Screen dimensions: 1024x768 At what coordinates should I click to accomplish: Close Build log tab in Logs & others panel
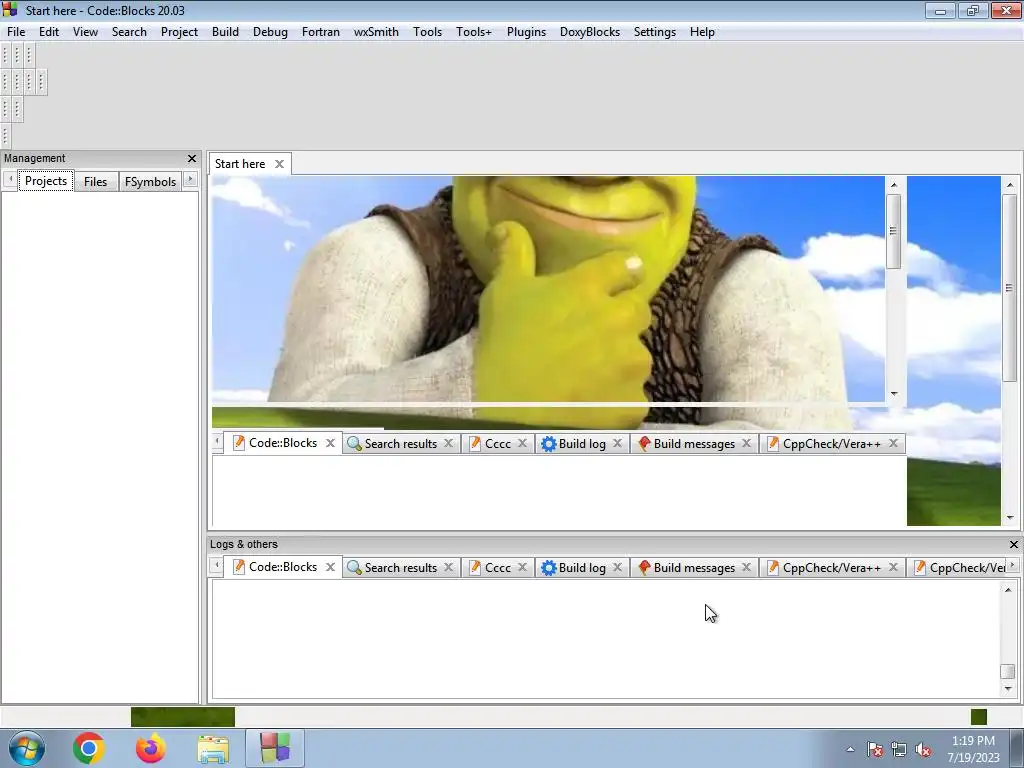617,568
